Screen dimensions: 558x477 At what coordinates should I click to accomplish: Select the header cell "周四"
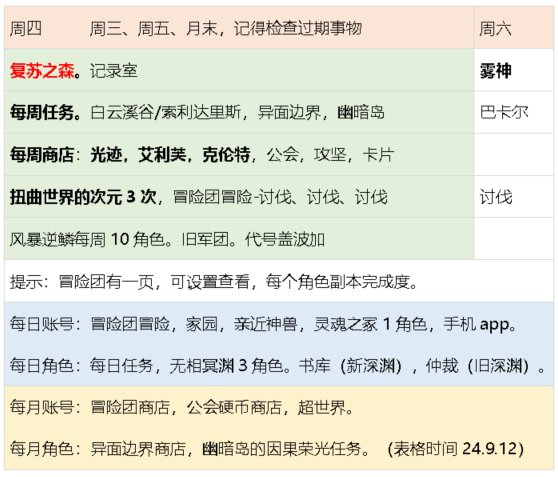pos(26,28)
